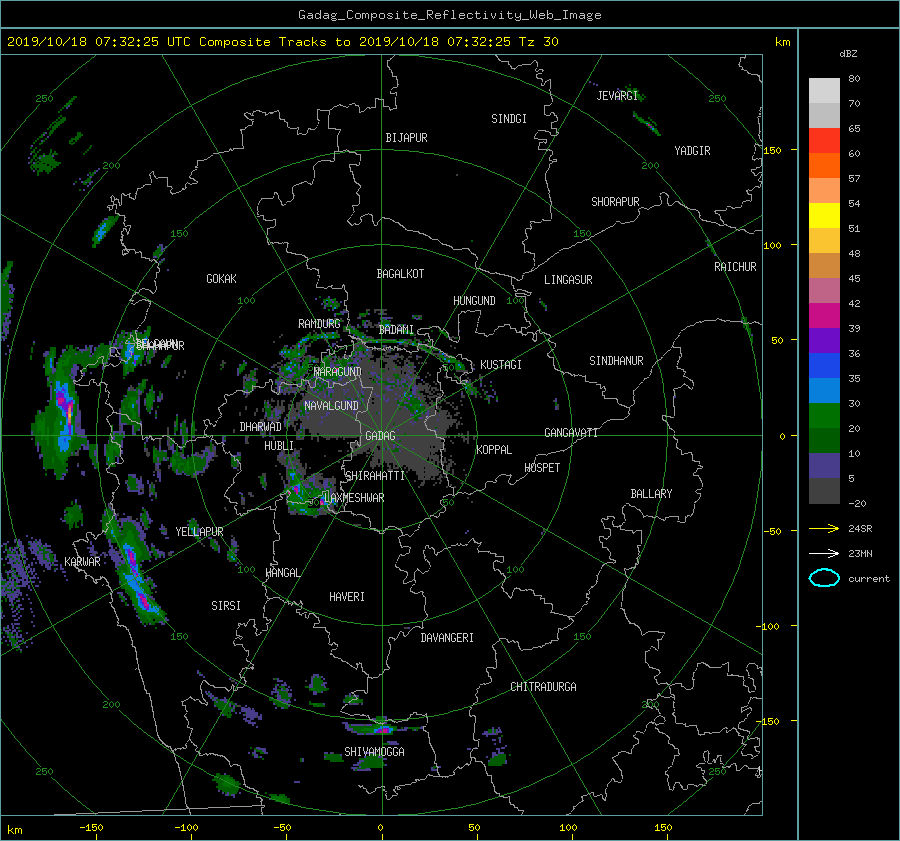Click the KOPPAL city label
900x841 pixels.
pos(494,450)
